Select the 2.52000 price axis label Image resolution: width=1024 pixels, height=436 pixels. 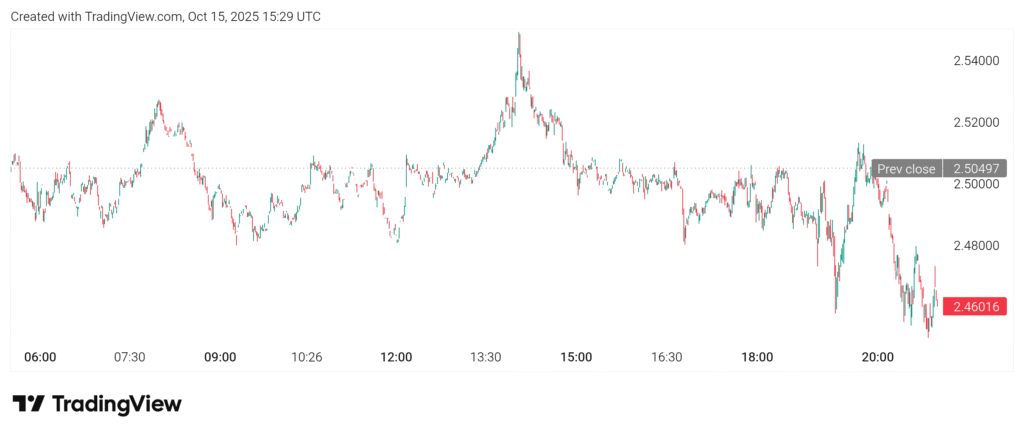tap(977, 123)
